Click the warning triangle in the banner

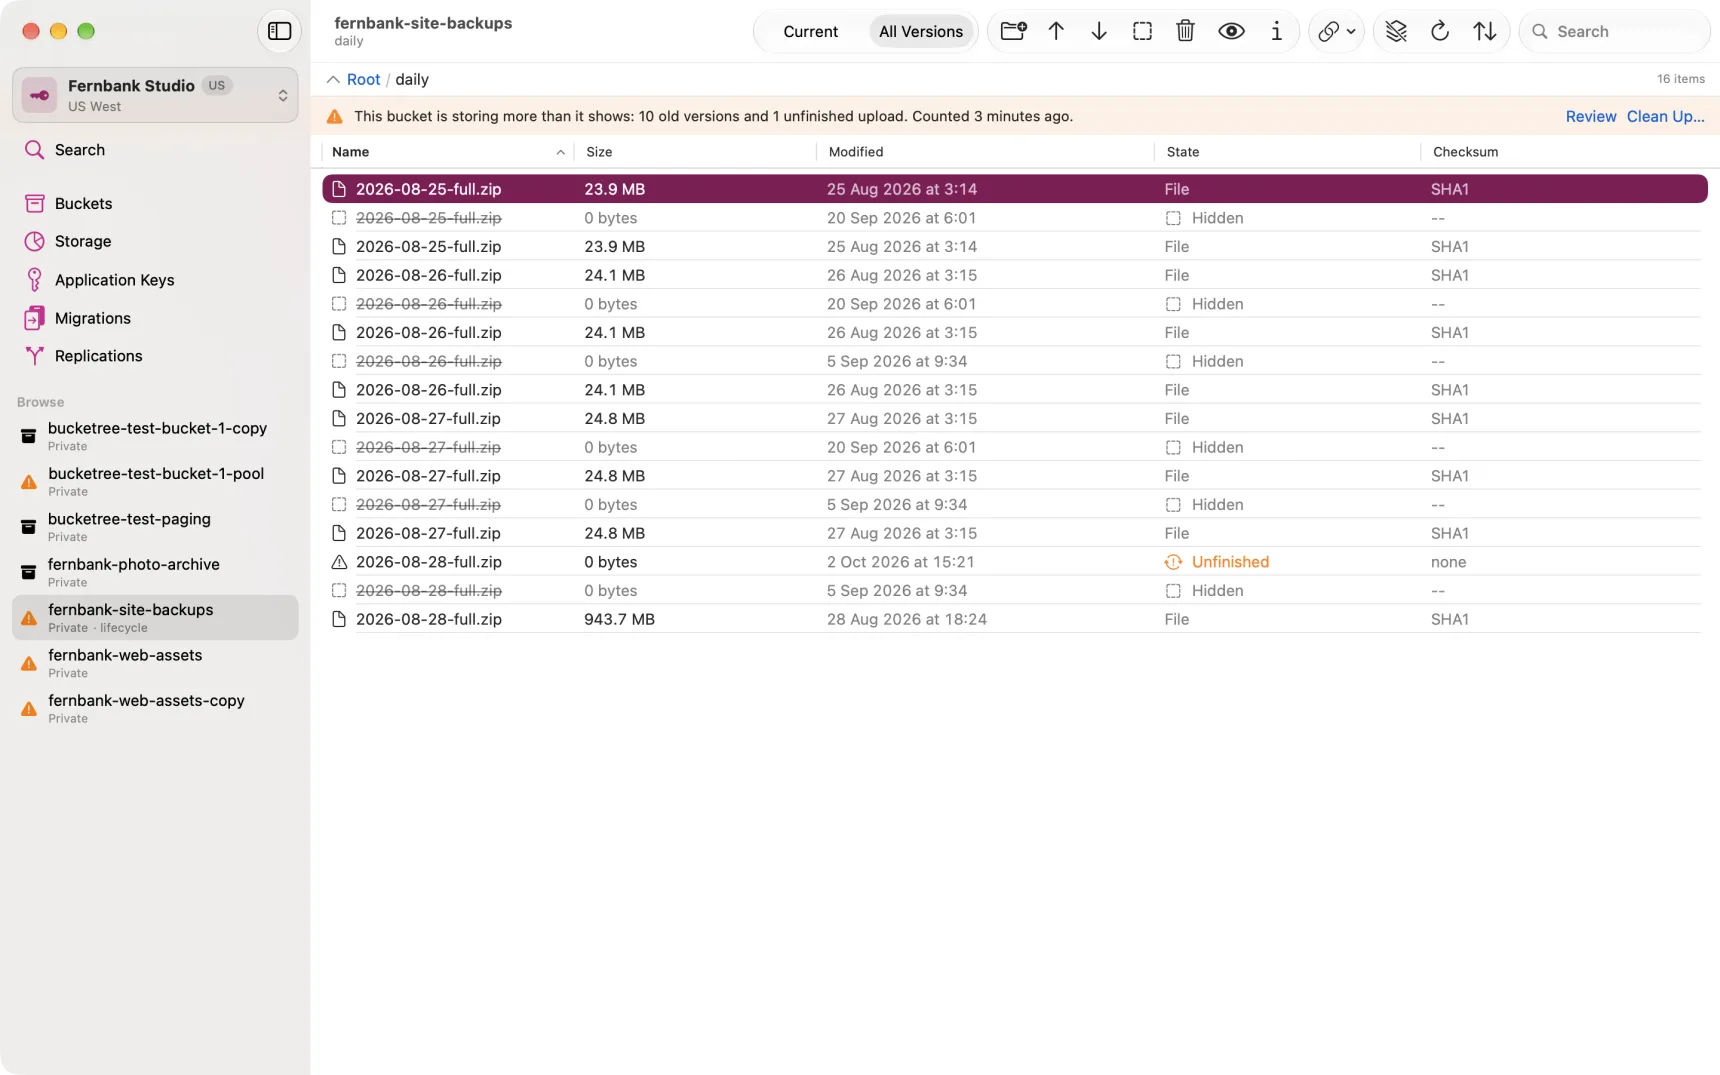(x=335, y=116)
